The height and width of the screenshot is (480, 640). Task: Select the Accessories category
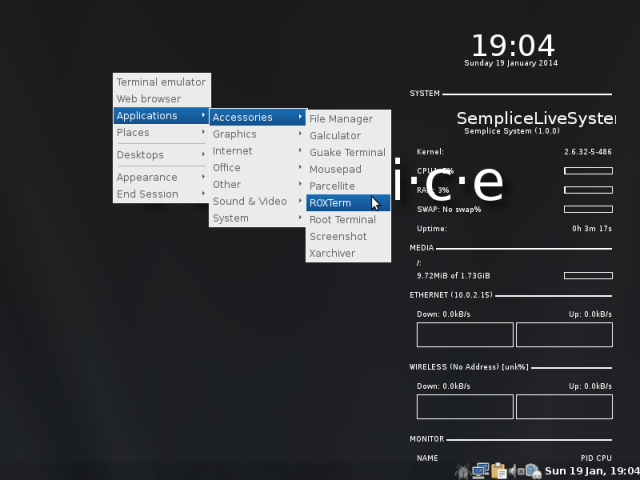click(x=258, y=118)
